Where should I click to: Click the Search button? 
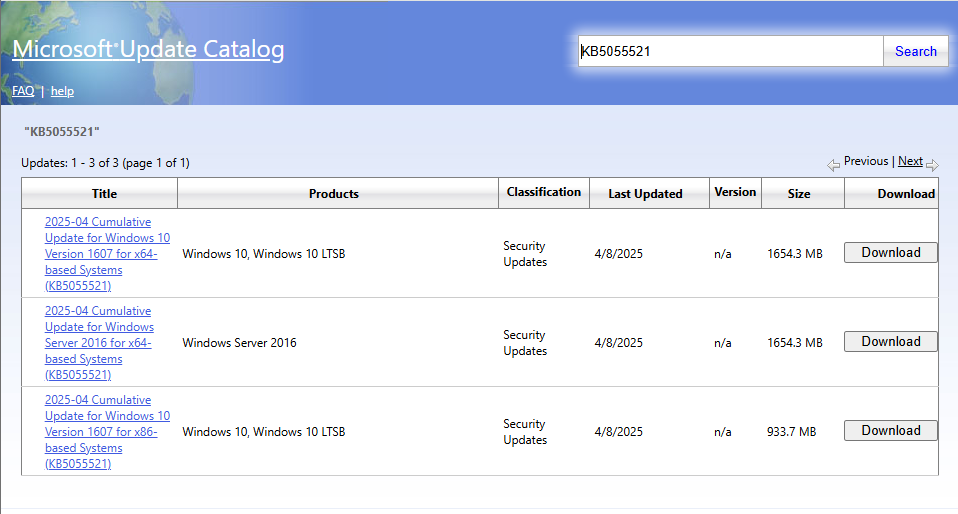916,51
